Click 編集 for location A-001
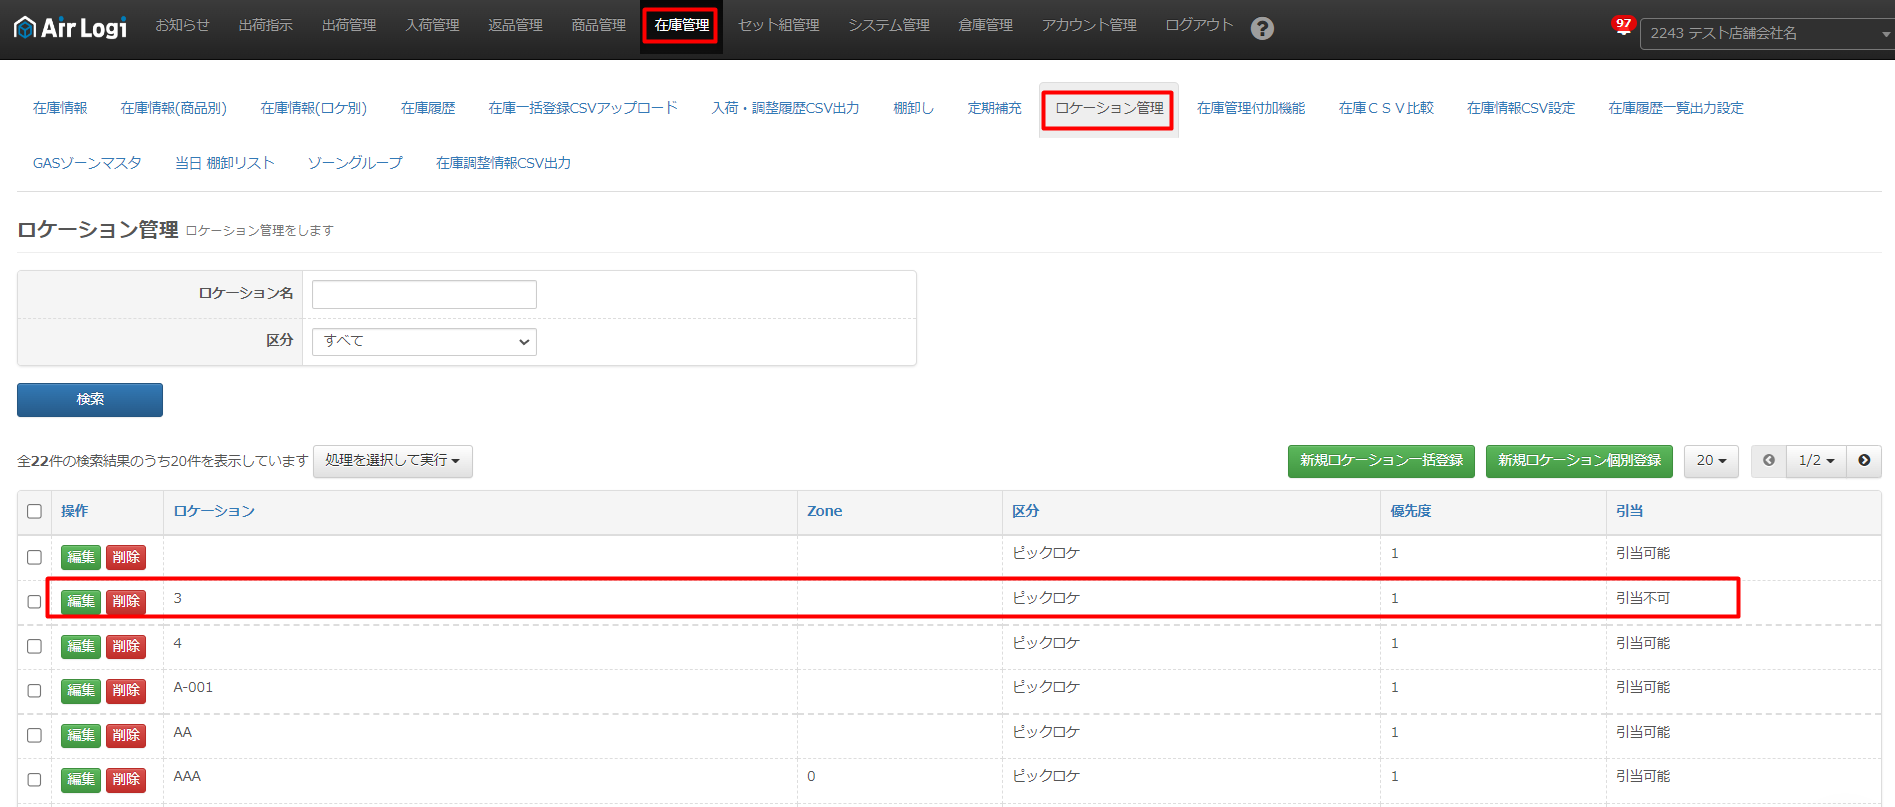This screenshot has height=807, width=1895. click(x=81, y=691)
